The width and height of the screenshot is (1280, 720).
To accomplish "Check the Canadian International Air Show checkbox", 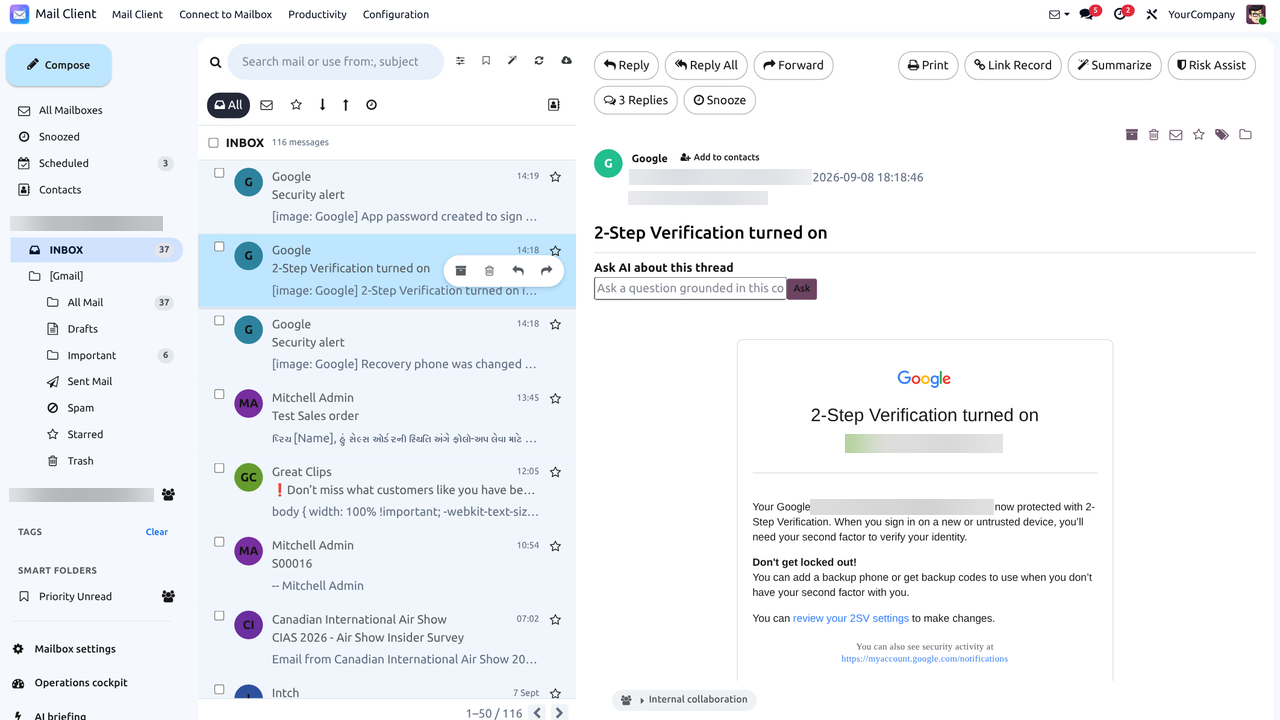I will [x=219, y=616].
